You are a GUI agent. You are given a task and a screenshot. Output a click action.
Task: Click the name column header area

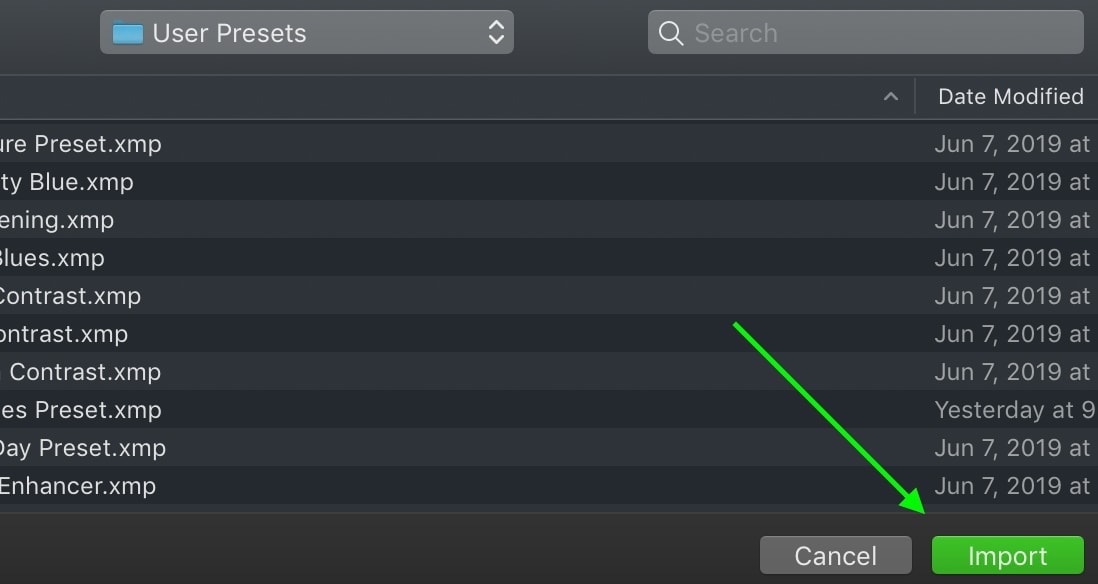point(457,97)
